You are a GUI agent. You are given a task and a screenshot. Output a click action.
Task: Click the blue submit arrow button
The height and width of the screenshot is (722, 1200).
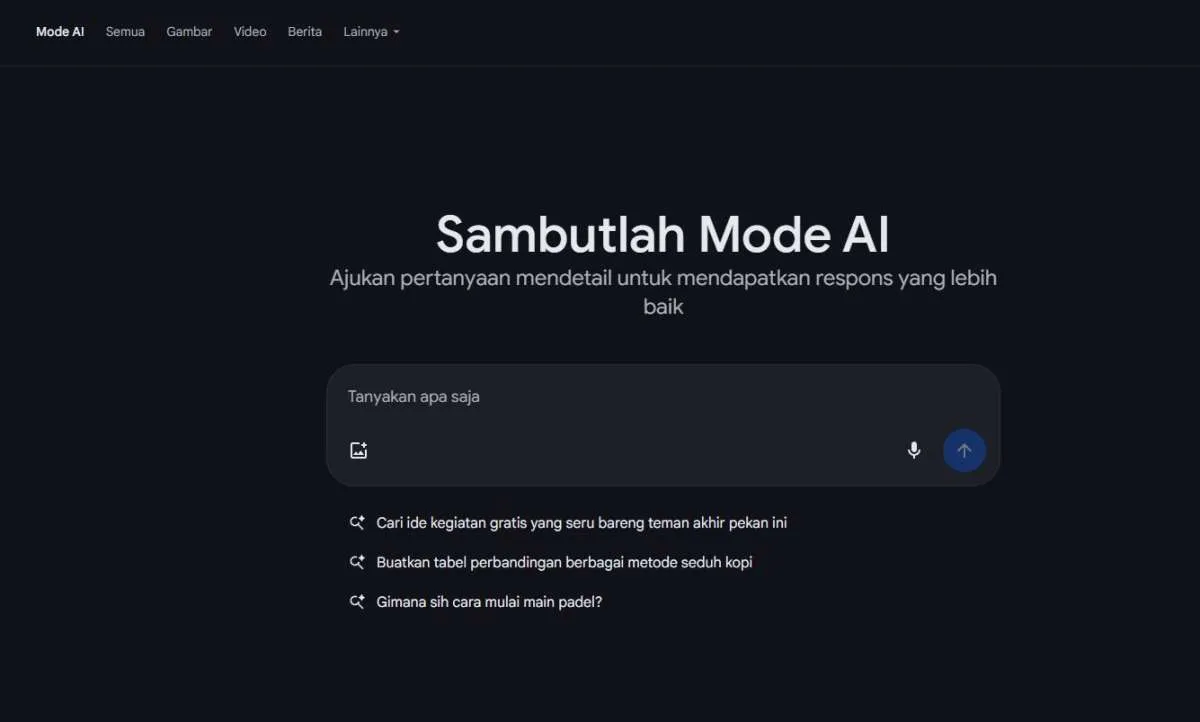point(963,450)
